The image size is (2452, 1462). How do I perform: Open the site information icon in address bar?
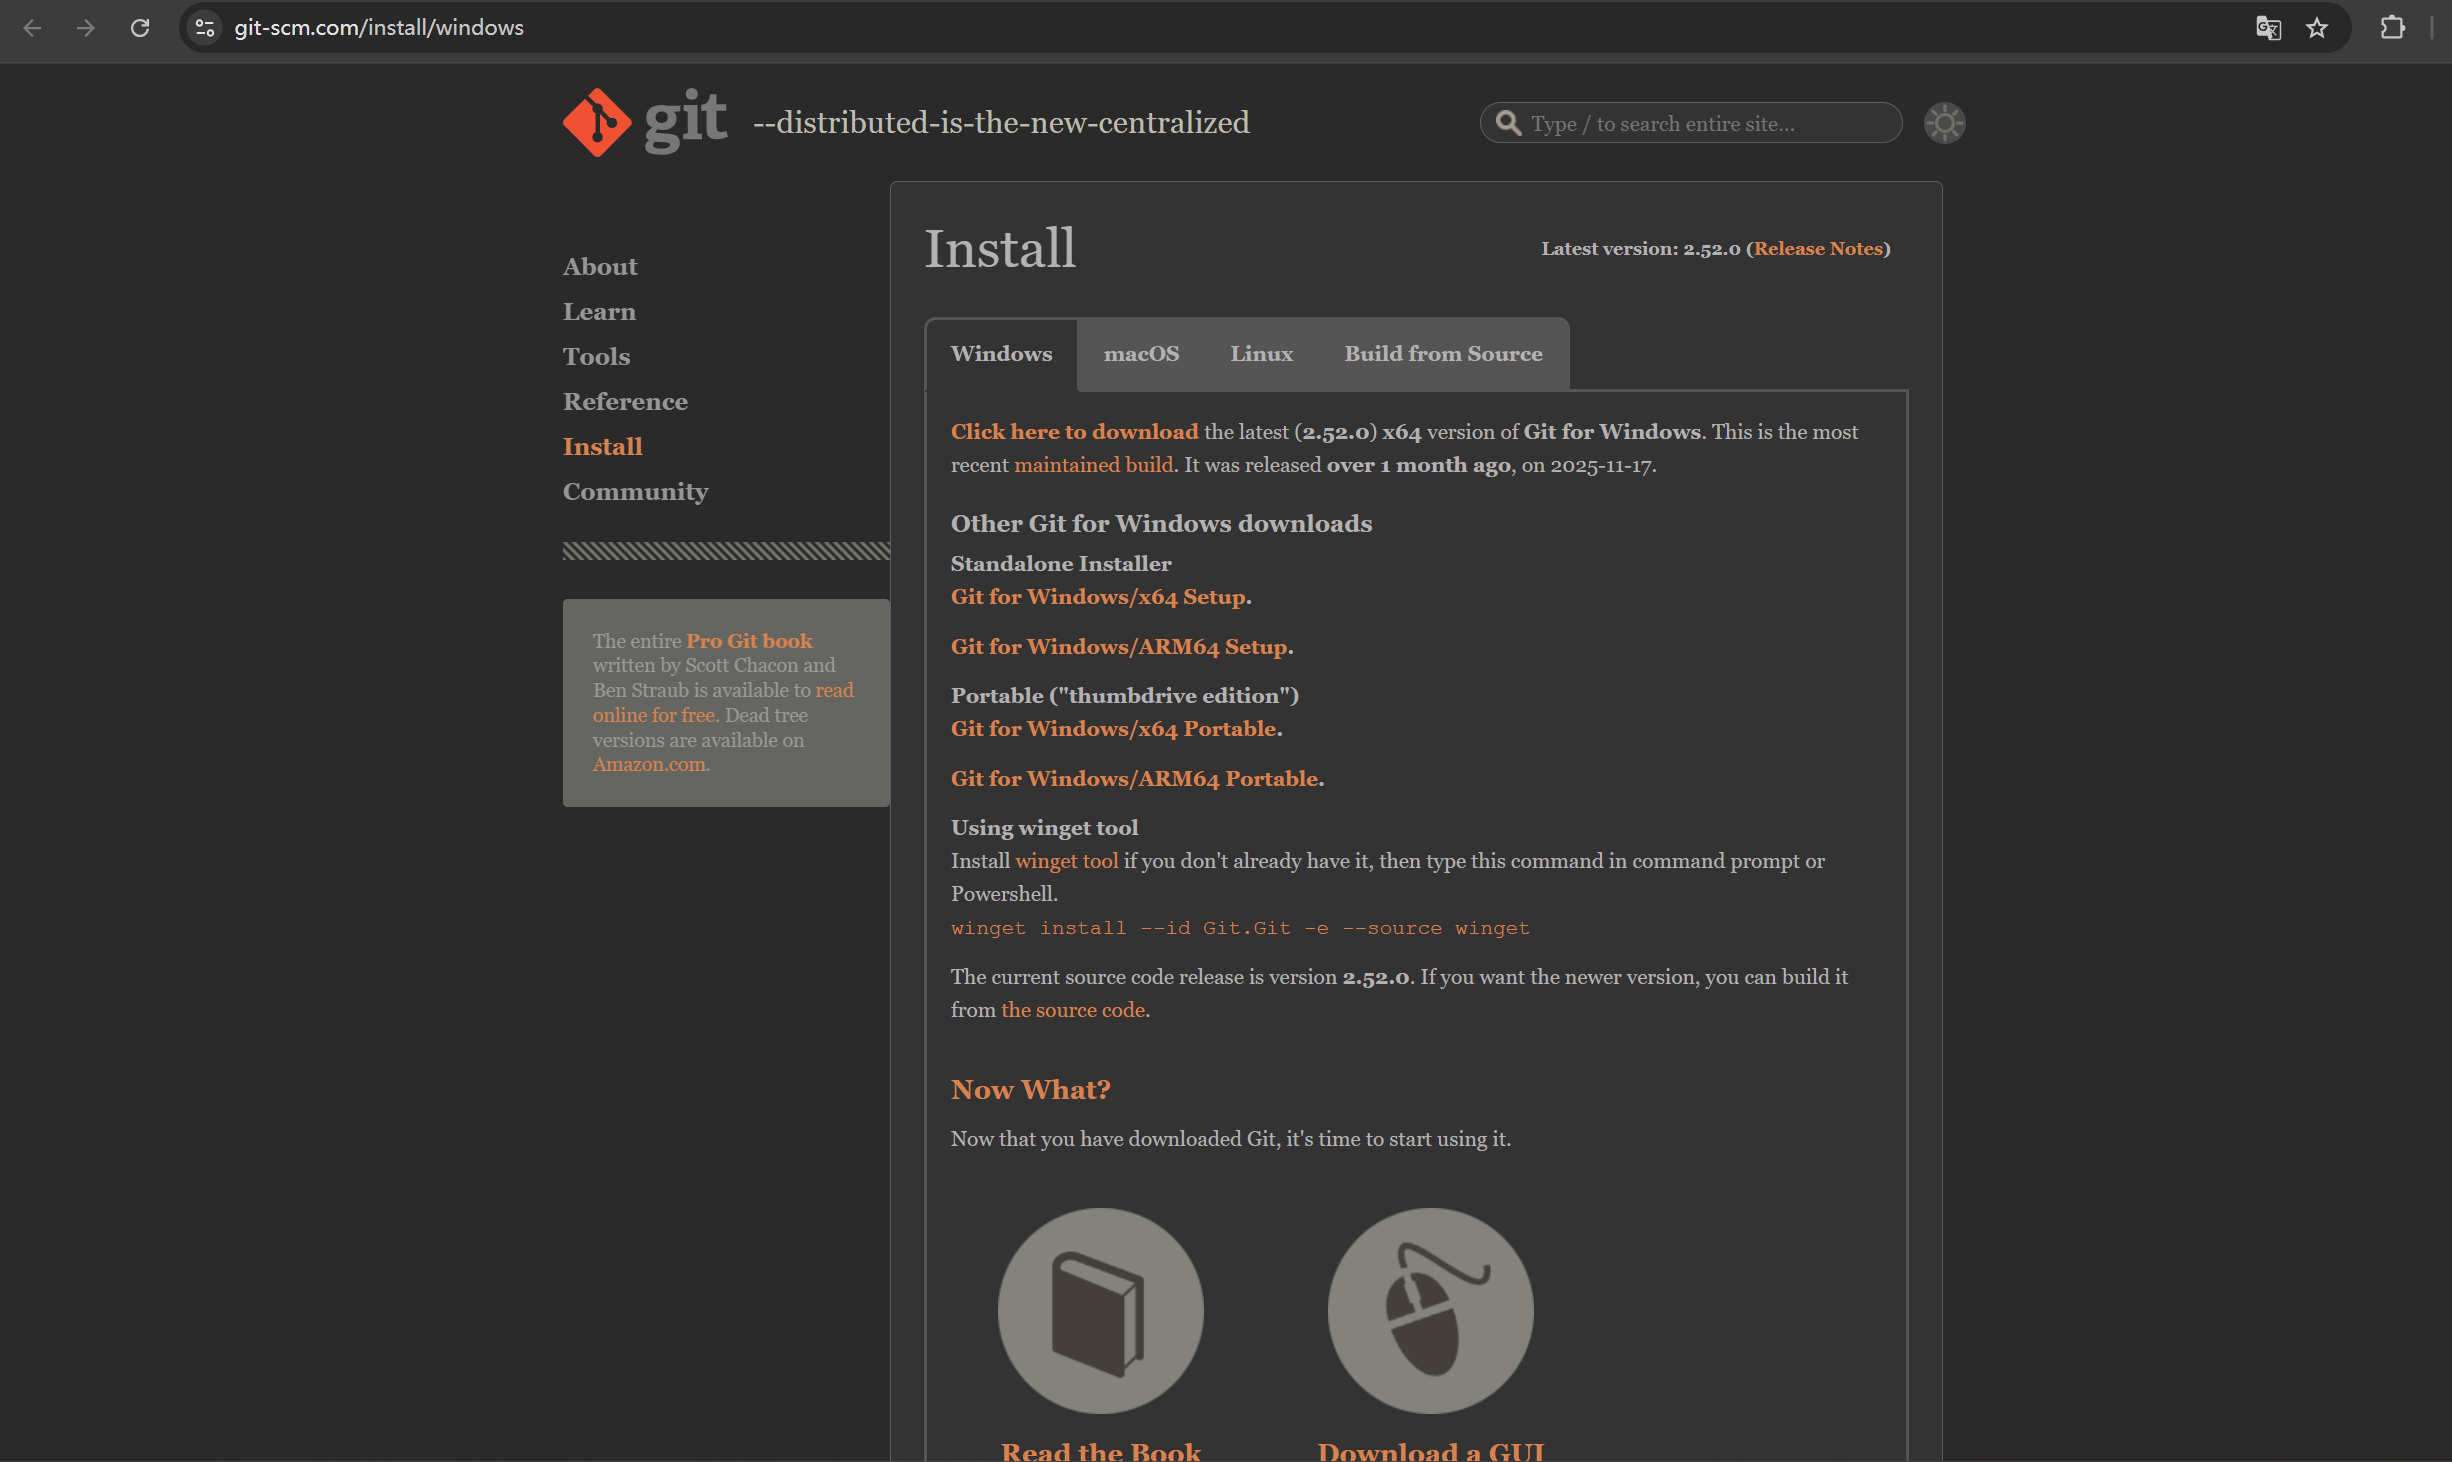[x=205, y=28]
